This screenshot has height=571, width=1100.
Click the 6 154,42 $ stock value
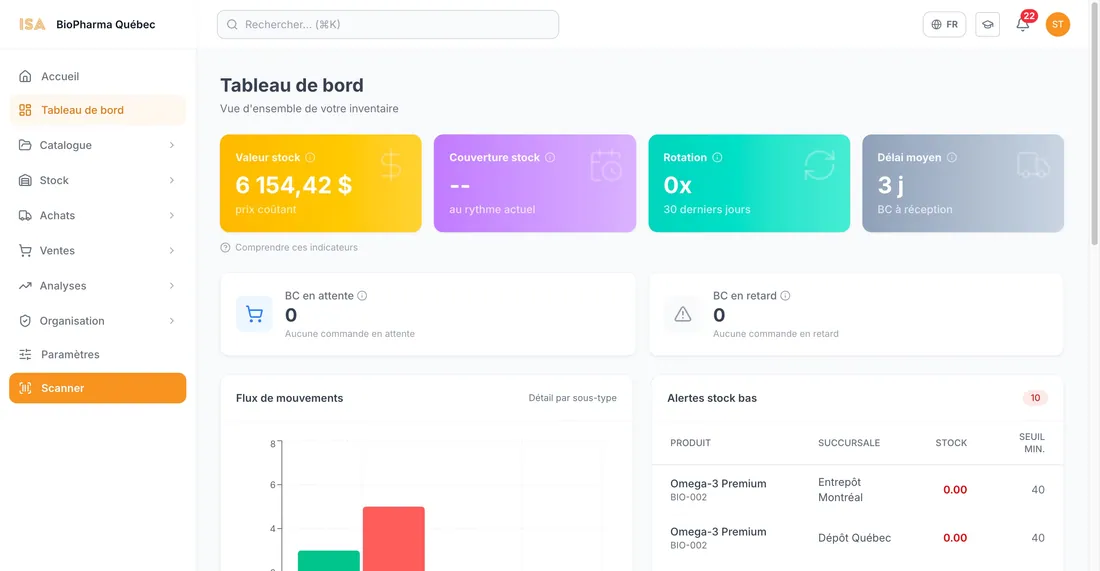[294, 185]
